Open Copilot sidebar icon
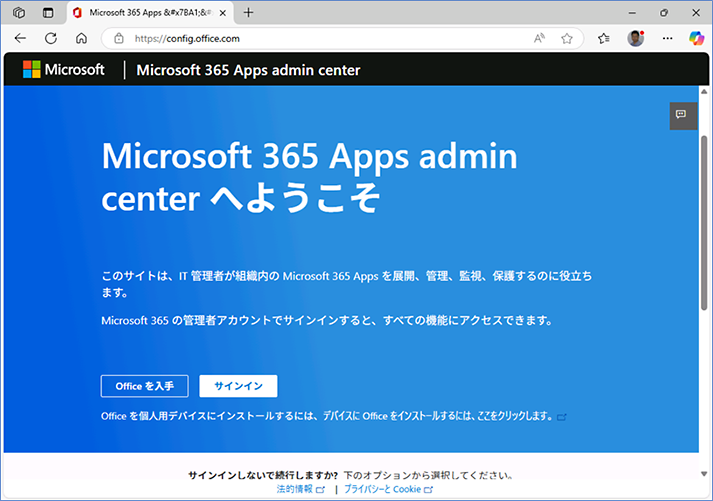The height and width of the screenshot is (501, 713). click(696, 38)
